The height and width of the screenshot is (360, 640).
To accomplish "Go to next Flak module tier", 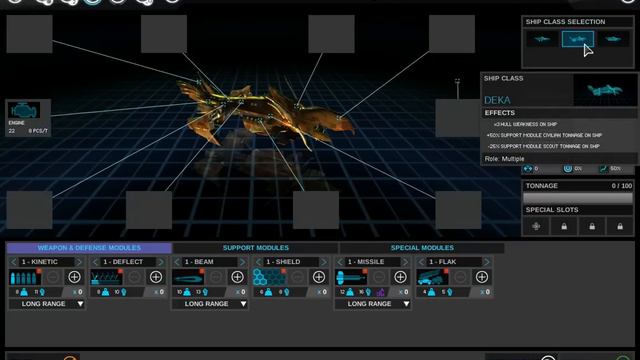I will pos(487,262).
